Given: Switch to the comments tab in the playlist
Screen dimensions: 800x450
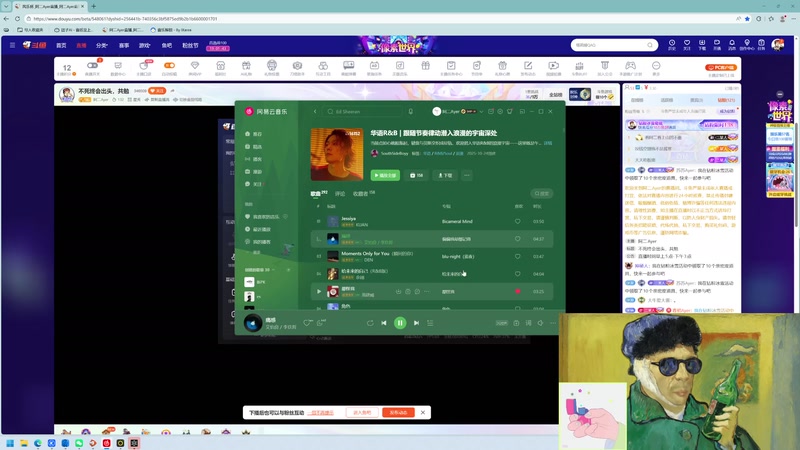Looking at the screenshot, I should [340, 194].
